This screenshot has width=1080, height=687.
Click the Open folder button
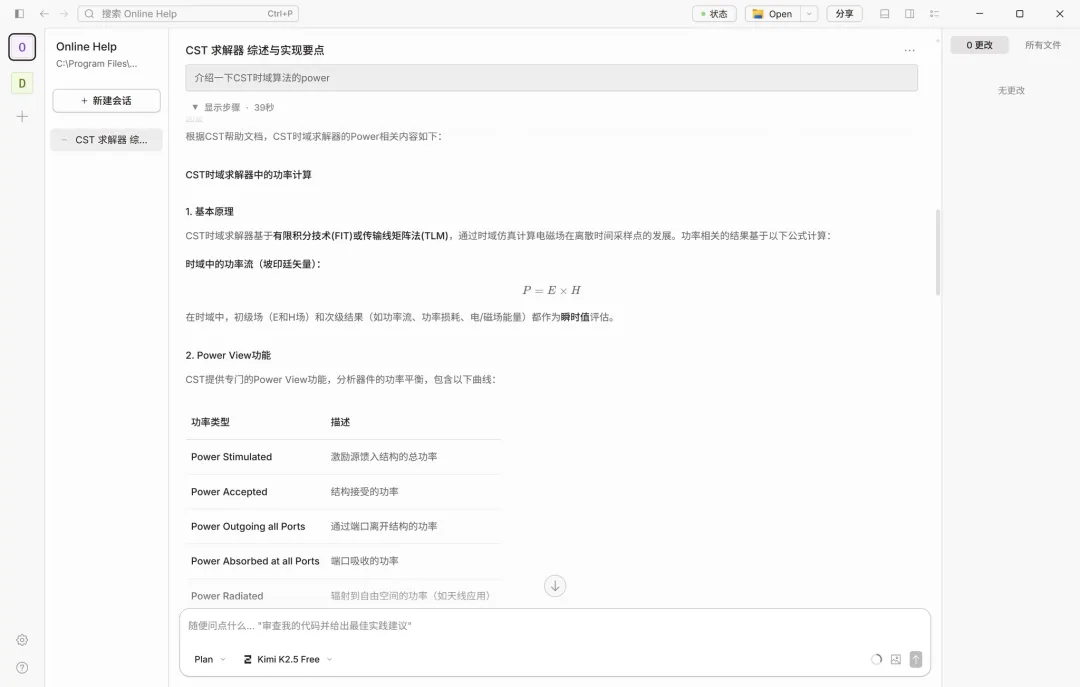coord(773,14)
